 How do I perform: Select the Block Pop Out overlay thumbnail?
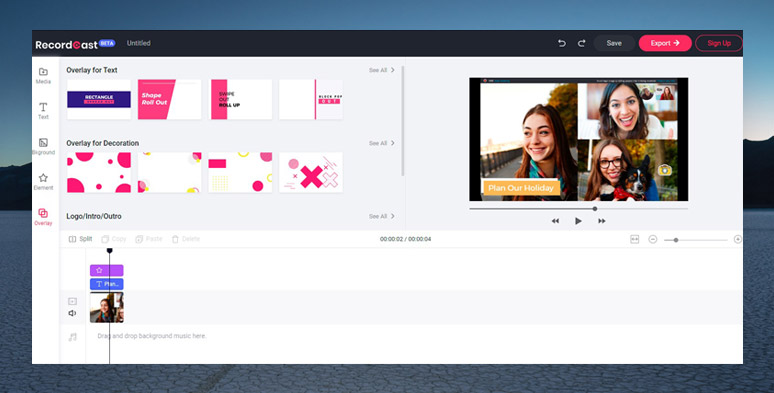point(311,99)
